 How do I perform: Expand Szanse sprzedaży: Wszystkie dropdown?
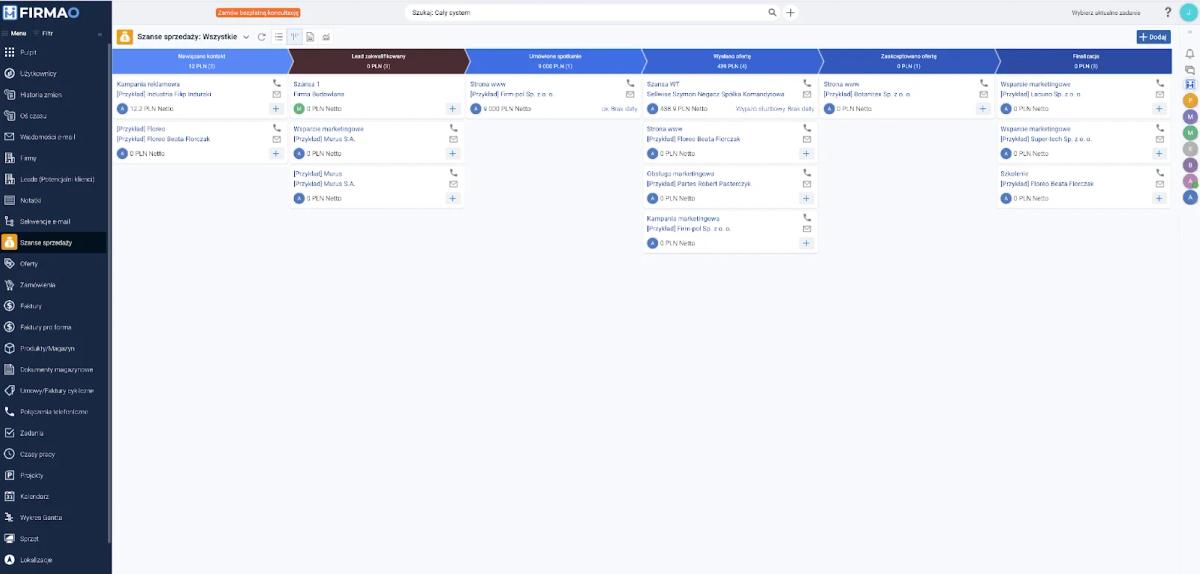click(246, 37)
